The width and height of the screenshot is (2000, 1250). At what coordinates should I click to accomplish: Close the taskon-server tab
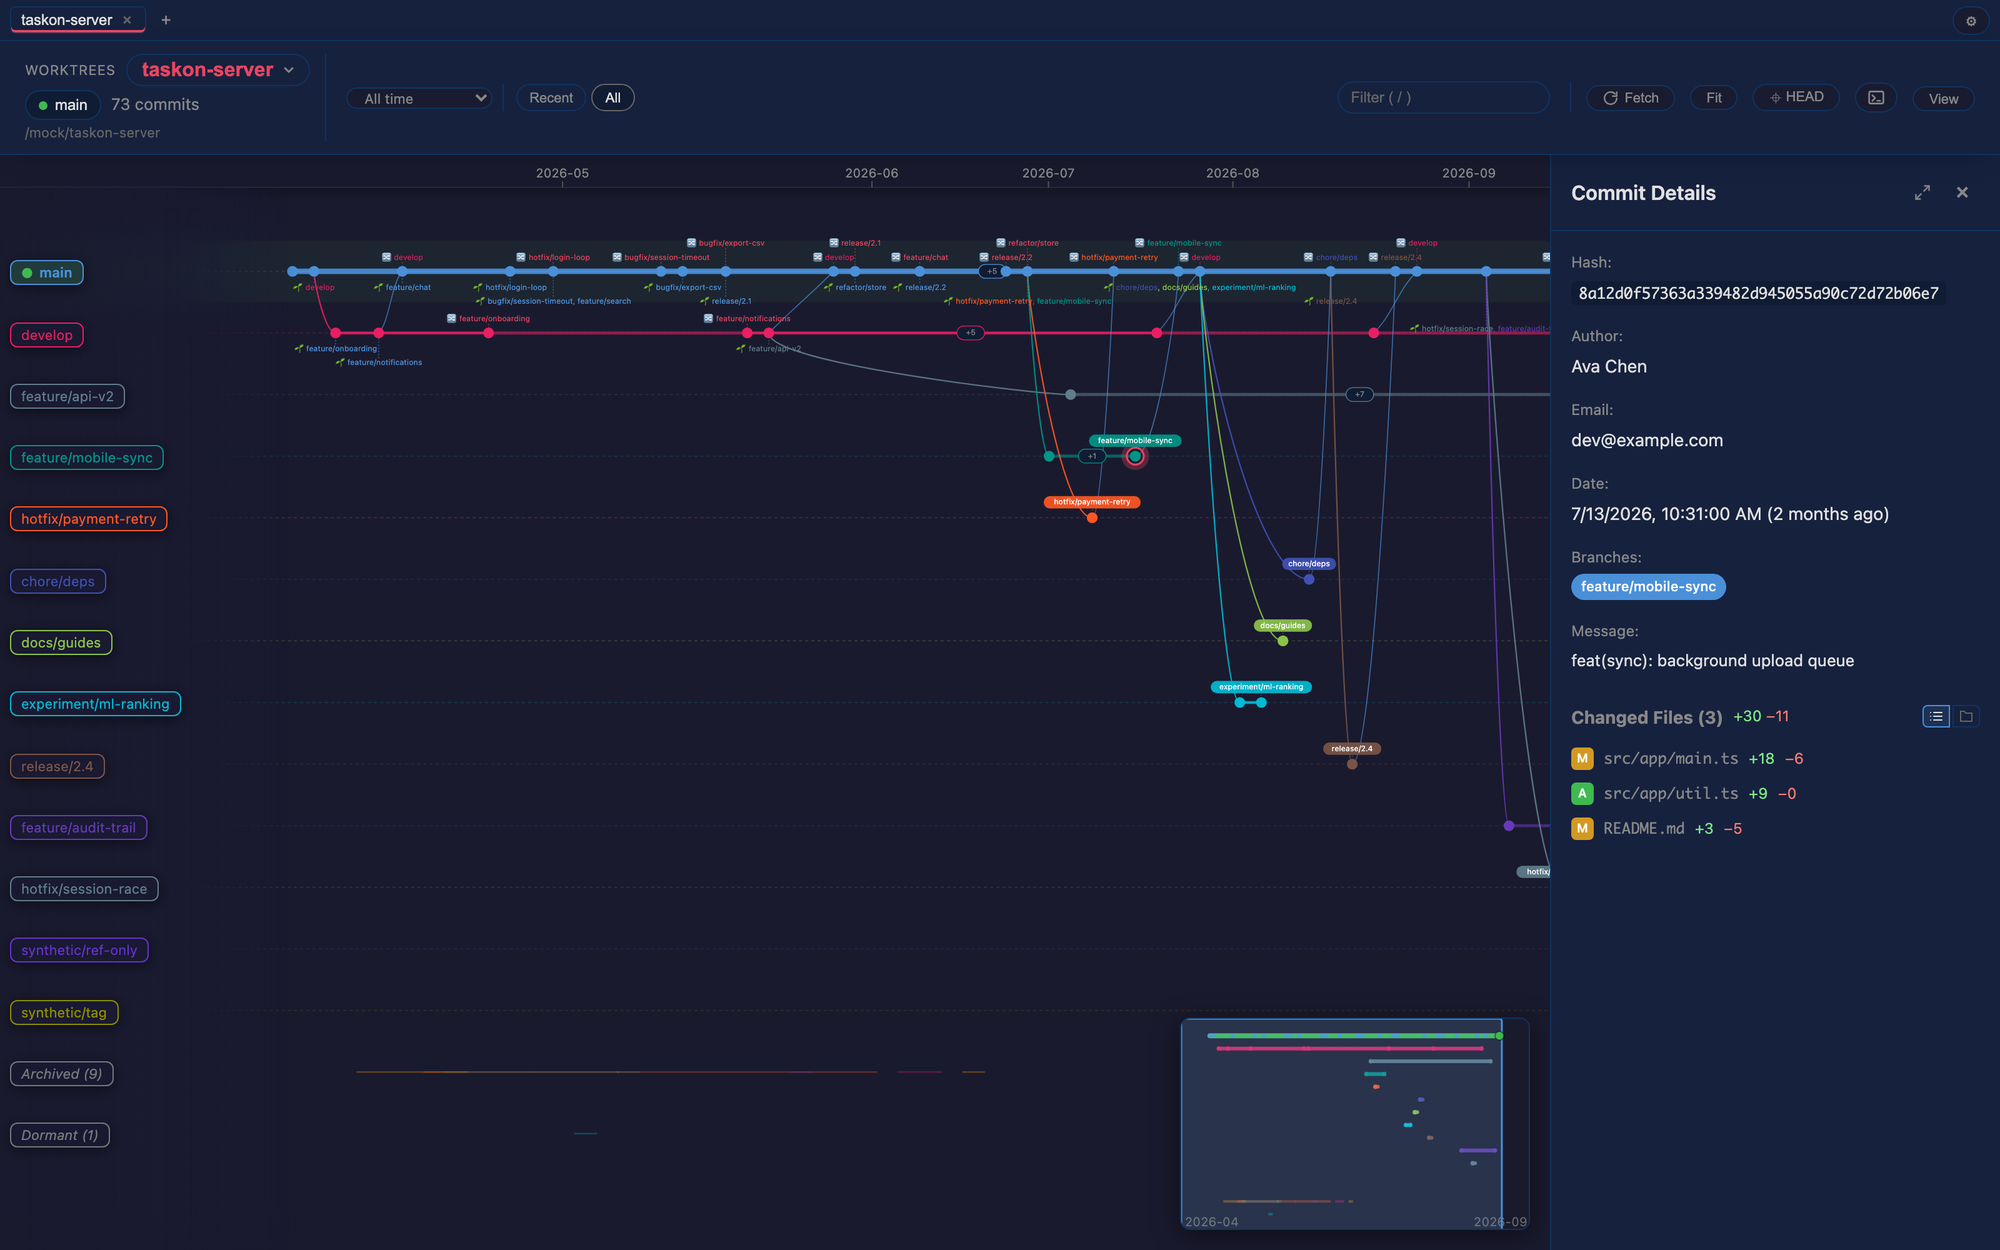tap(127, 20)
